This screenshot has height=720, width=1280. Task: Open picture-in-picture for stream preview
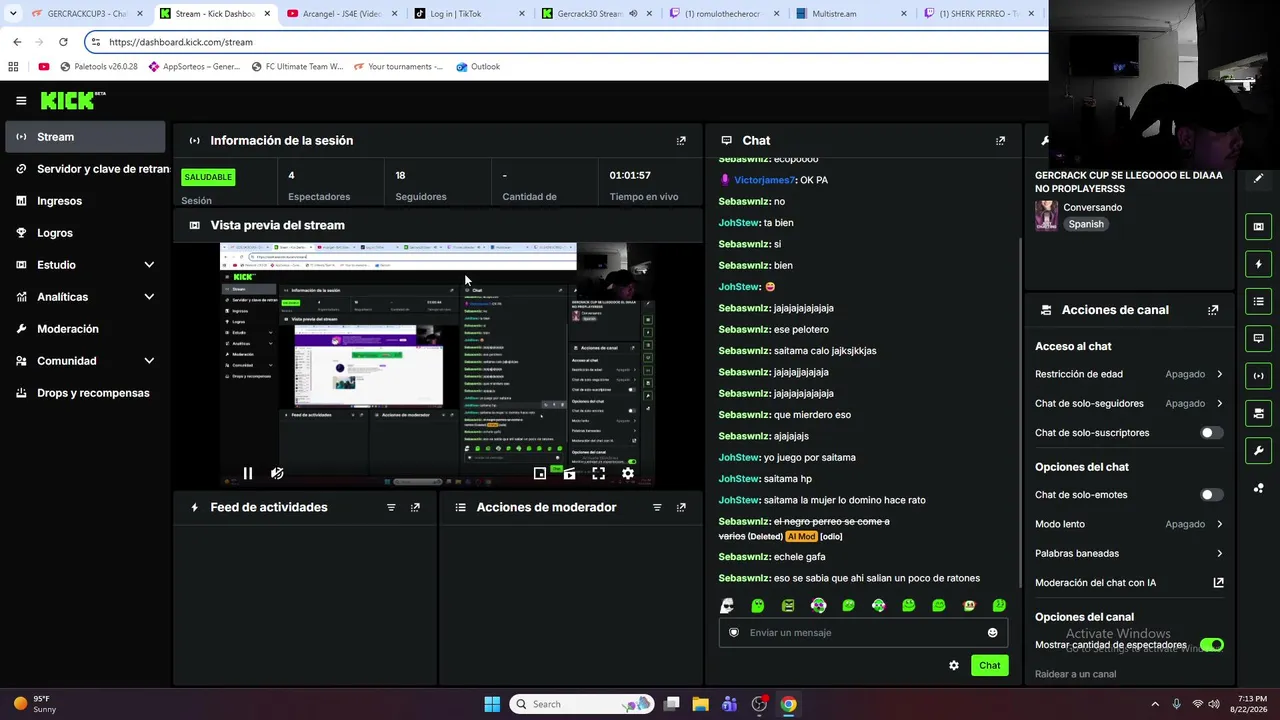tap(540, 473)
